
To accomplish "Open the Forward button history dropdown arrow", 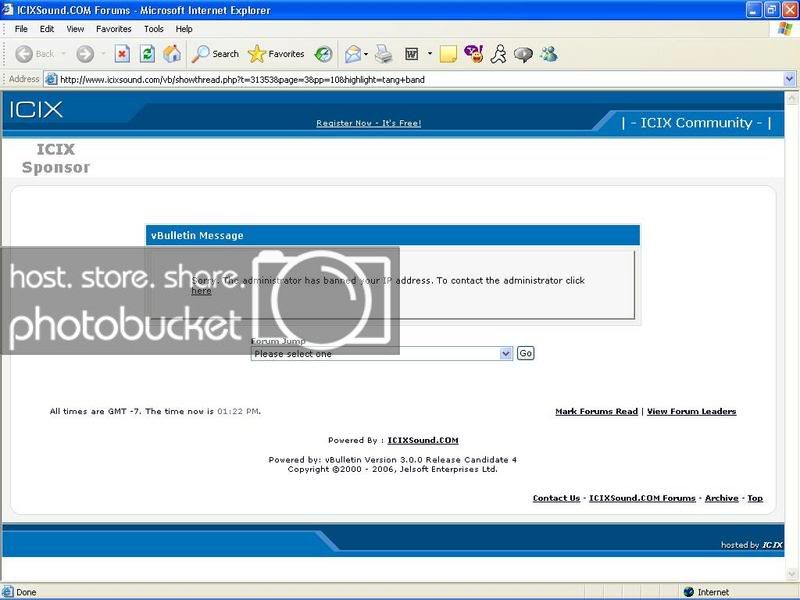I will point(103,54).
